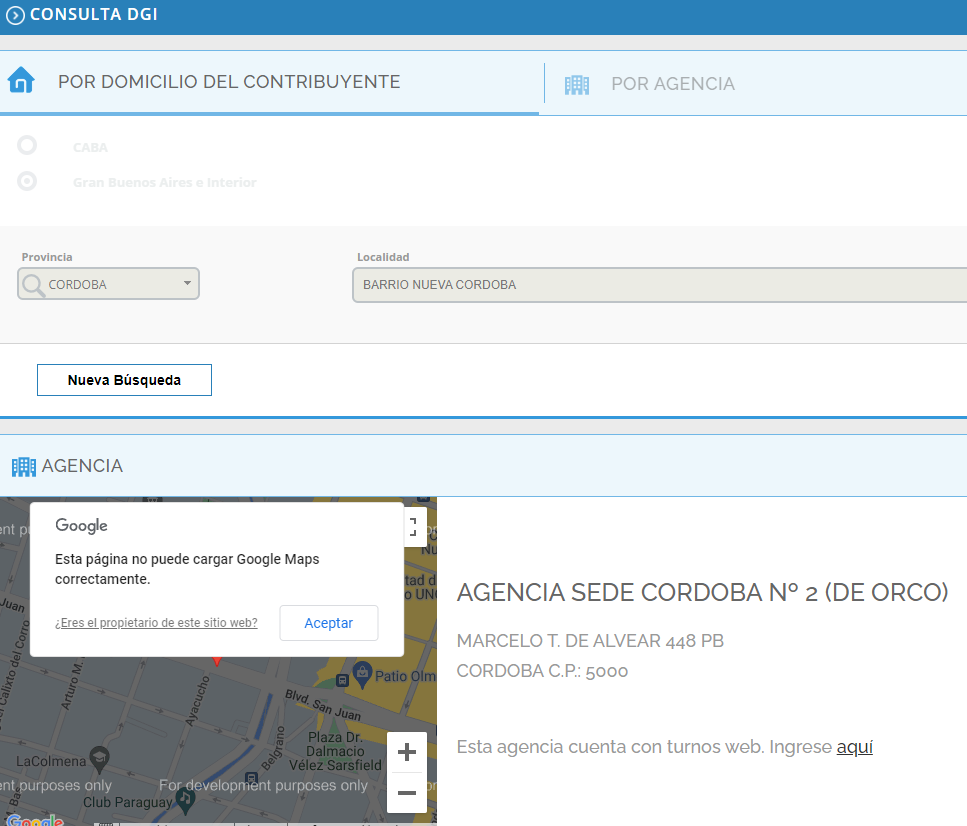Click the building icon beside Por Agencia

pos(577,85)
